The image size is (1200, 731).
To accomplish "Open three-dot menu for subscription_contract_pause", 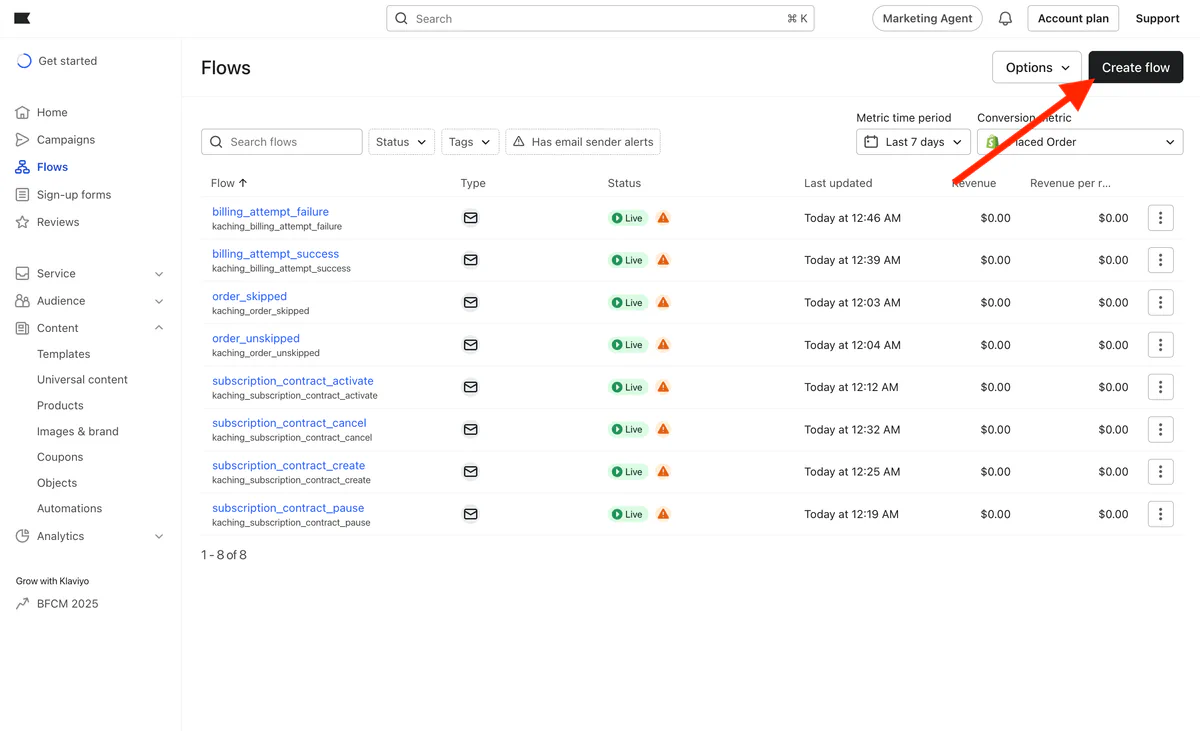I will pyautogui.click(x=1160, y=514).
